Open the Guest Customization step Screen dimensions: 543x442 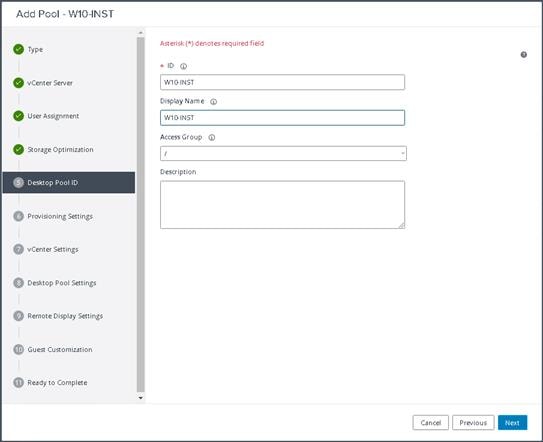[x=60, y=350]
